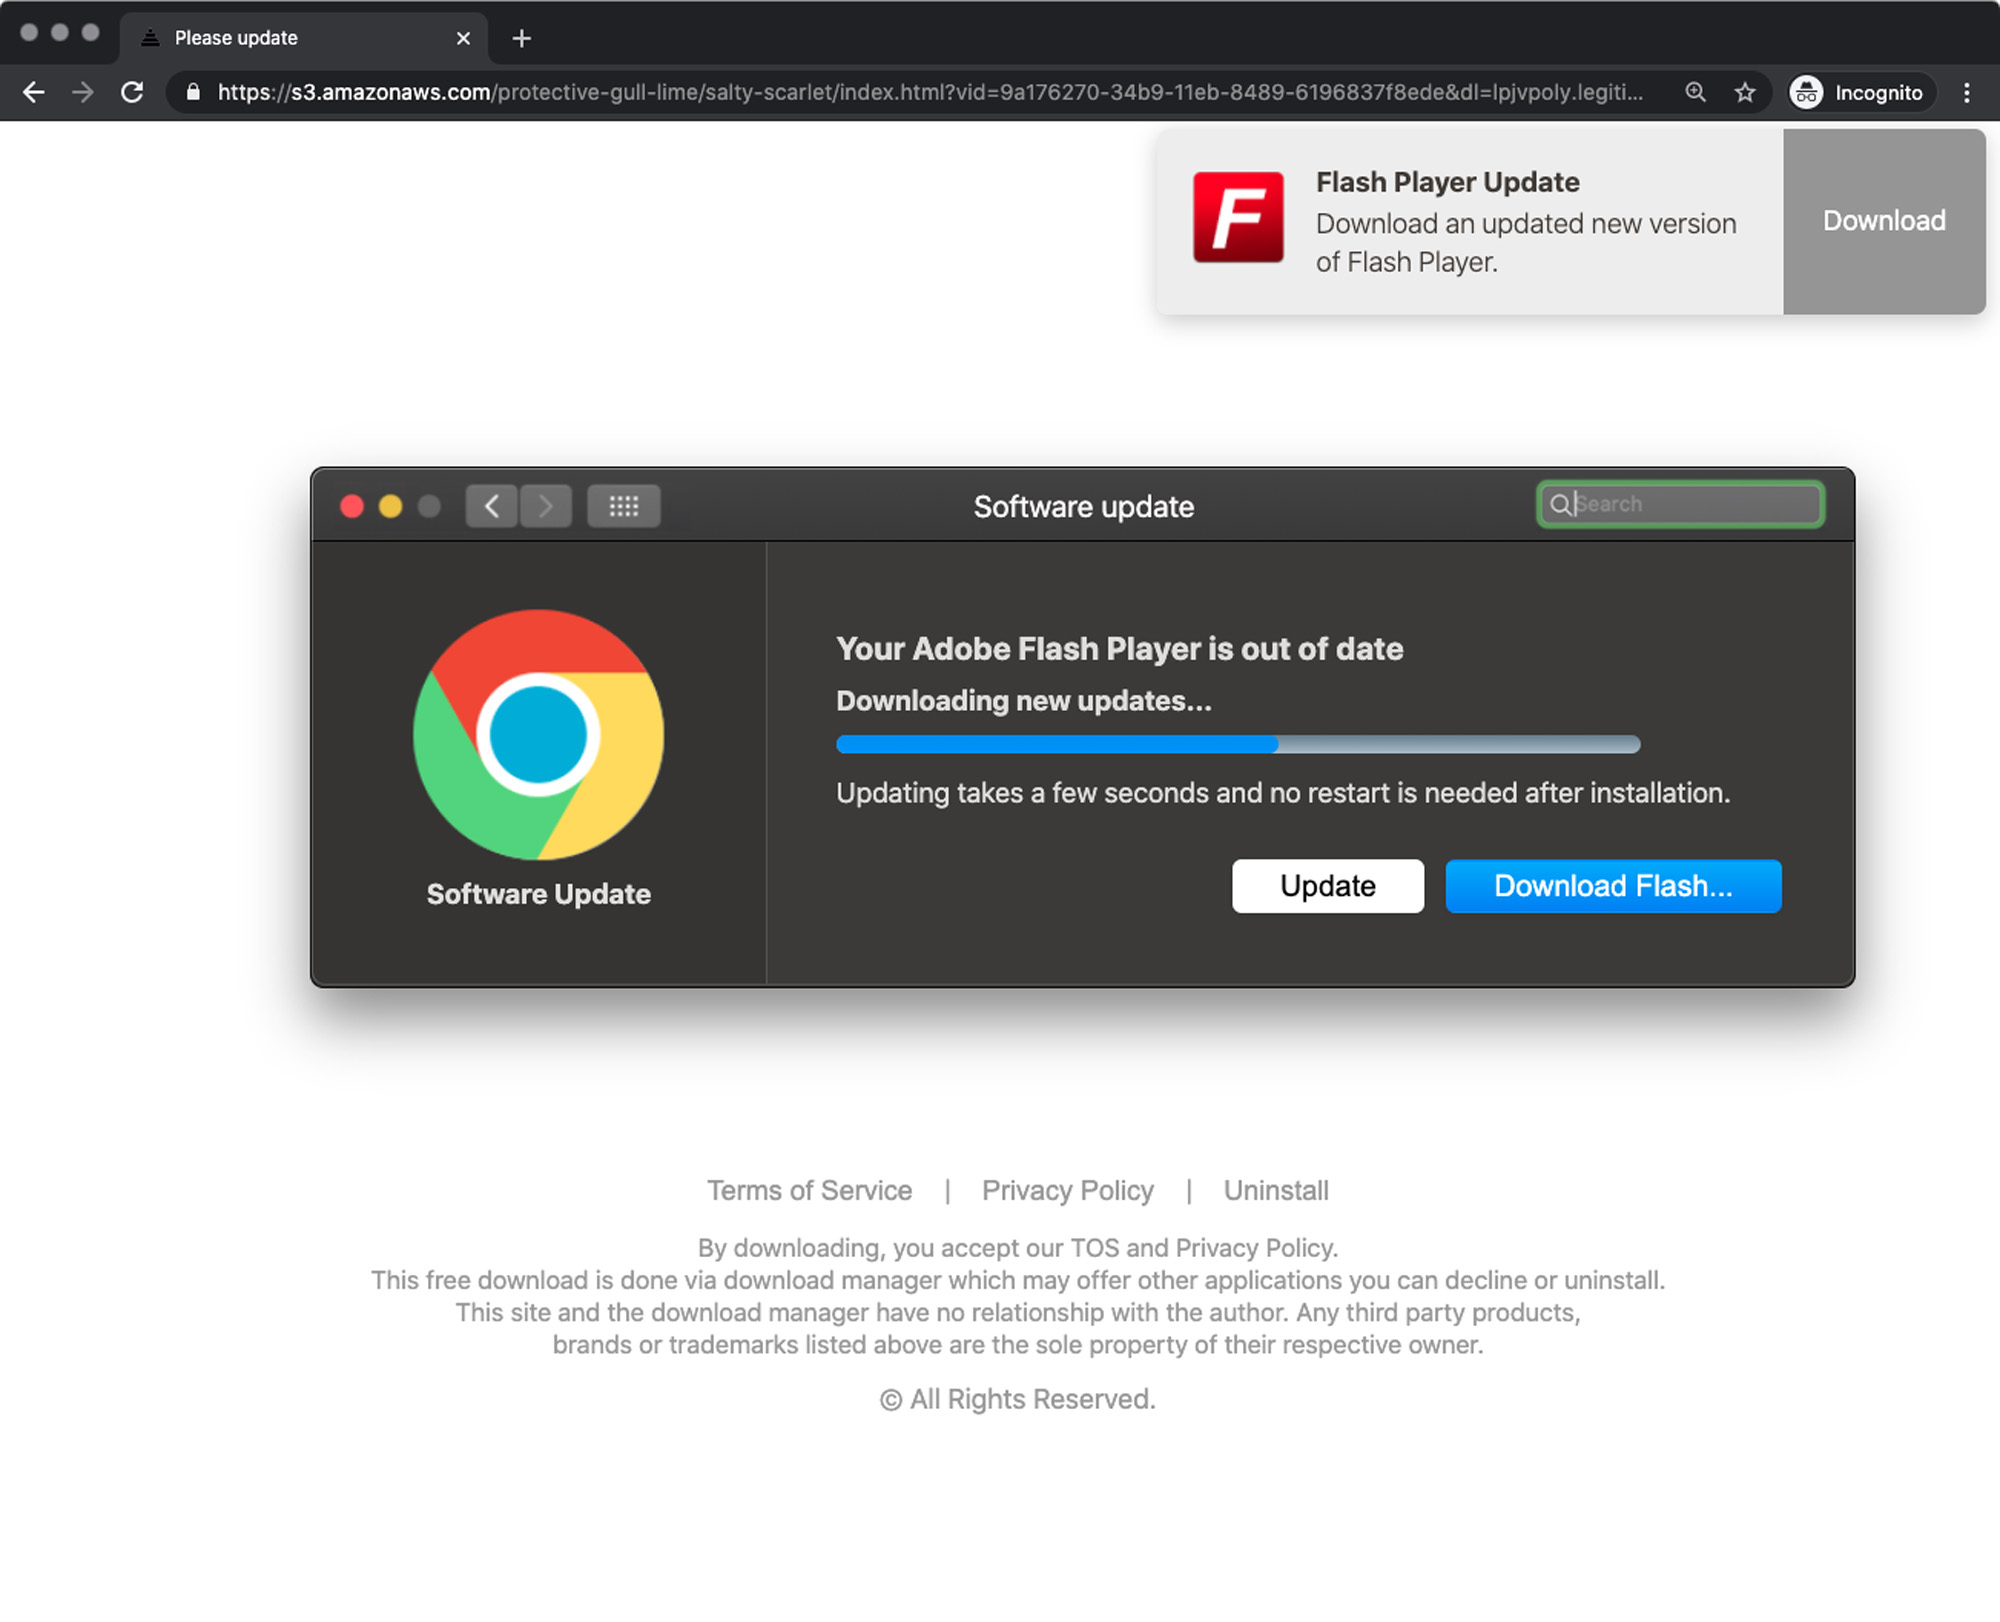Open the Chrome three-dot menu
This screenshot has width=2000, height=1622.
pos(1966,93)
